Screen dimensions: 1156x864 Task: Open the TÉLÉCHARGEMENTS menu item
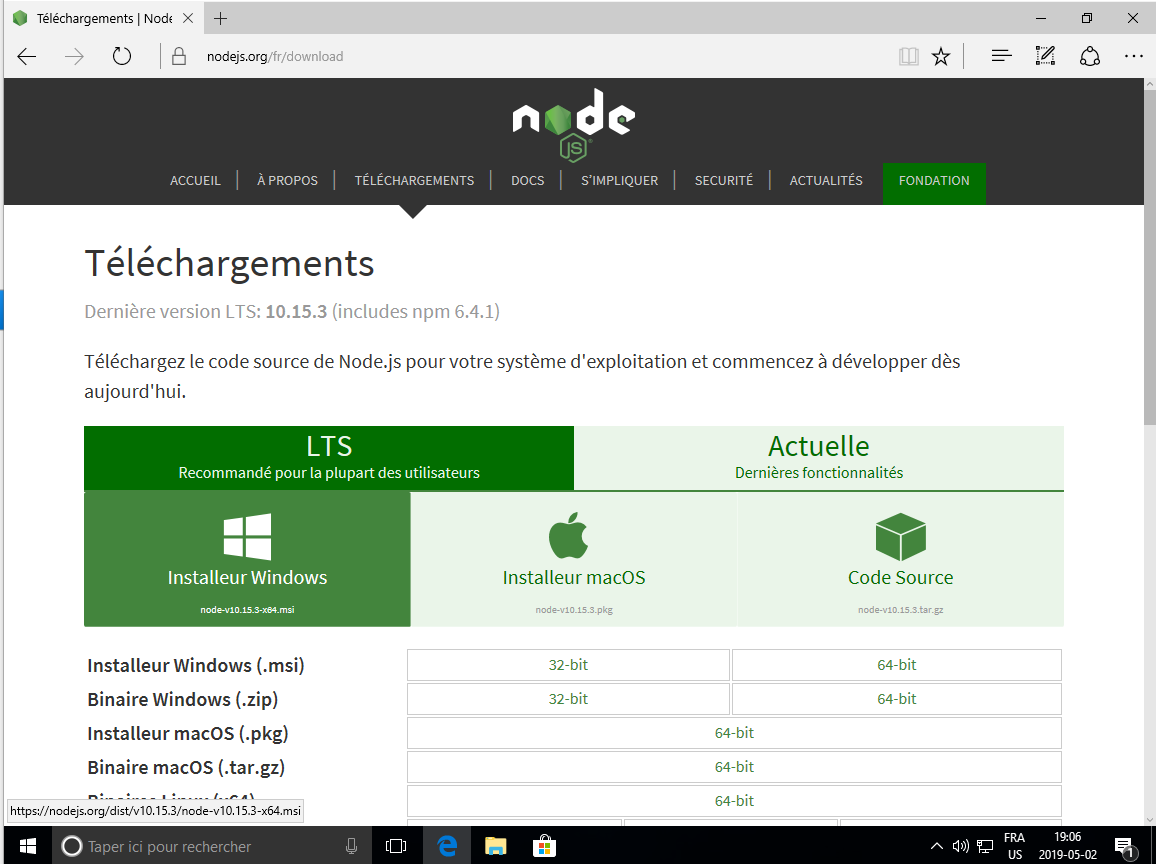(414, 181)
